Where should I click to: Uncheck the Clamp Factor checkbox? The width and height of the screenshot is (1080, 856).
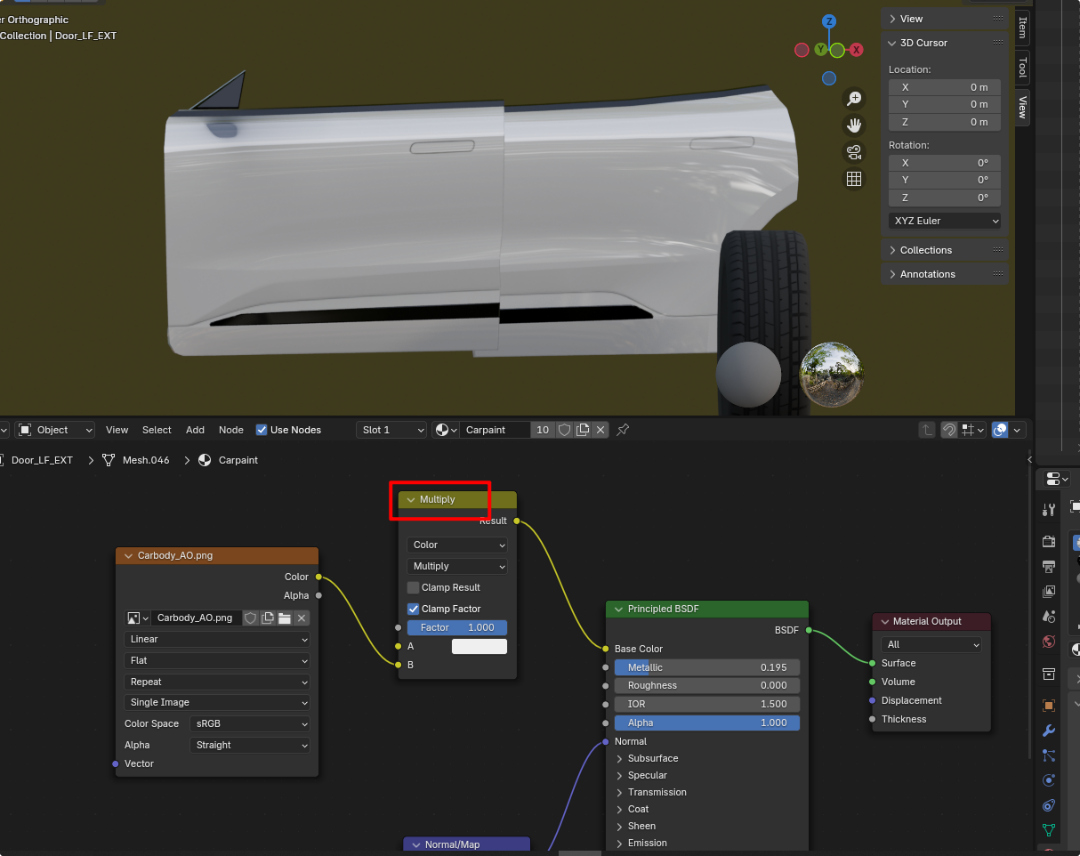tap(413, 609)
